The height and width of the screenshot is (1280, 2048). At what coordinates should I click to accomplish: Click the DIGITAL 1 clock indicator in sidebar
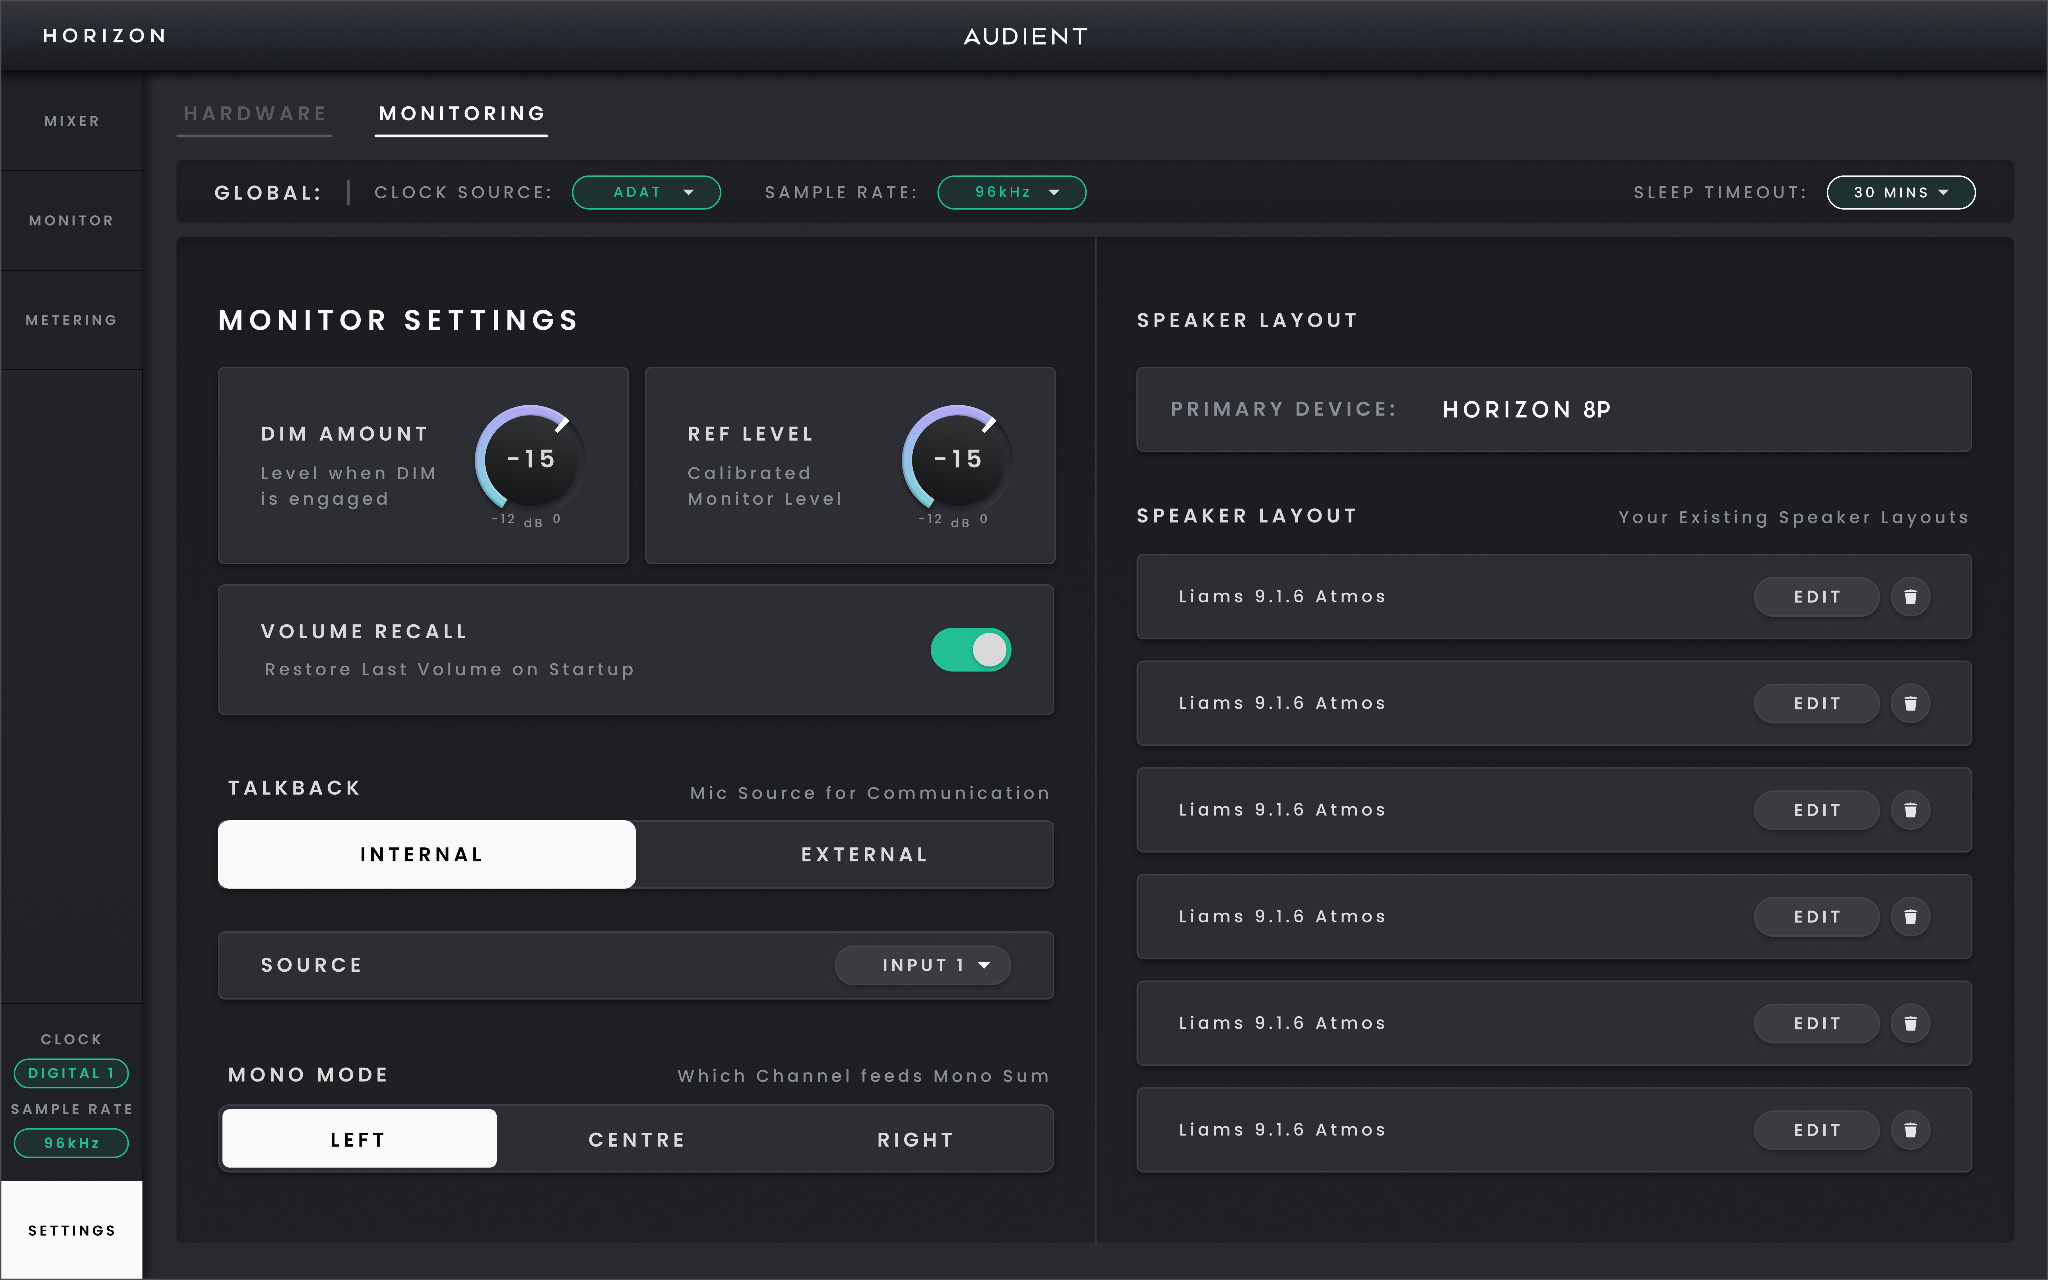coord(71,1073)
